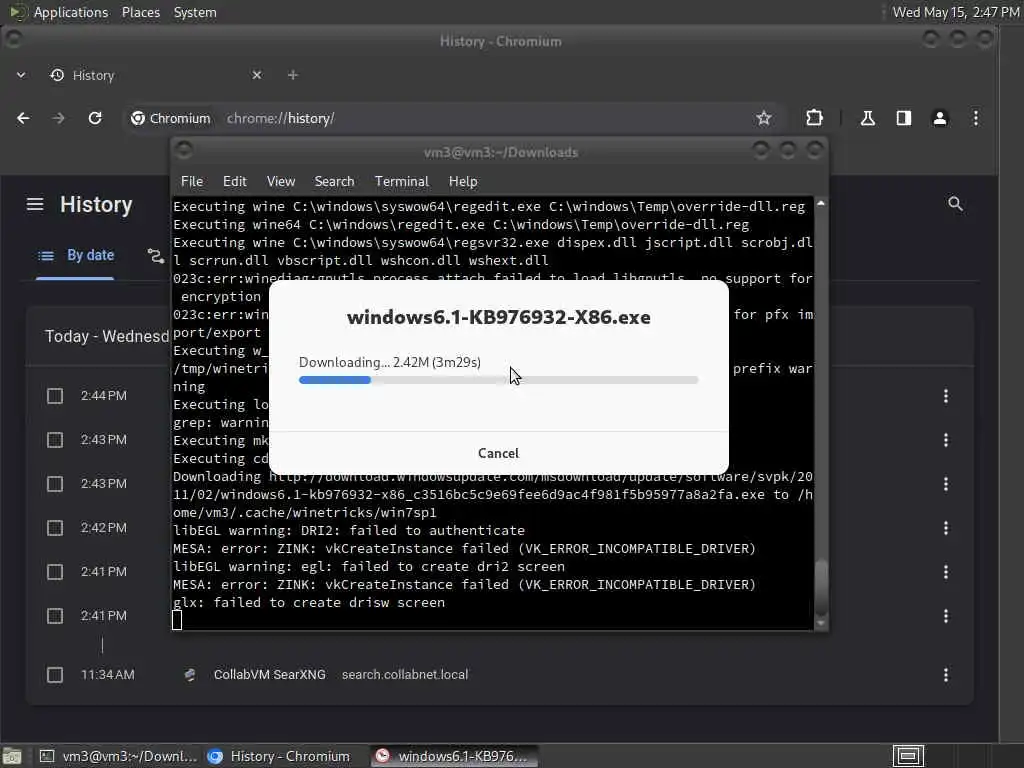This screenshot has height=768, width=1024.
Task: Select the By date tab
Action: pyautogui.click(x=75, y=255)
